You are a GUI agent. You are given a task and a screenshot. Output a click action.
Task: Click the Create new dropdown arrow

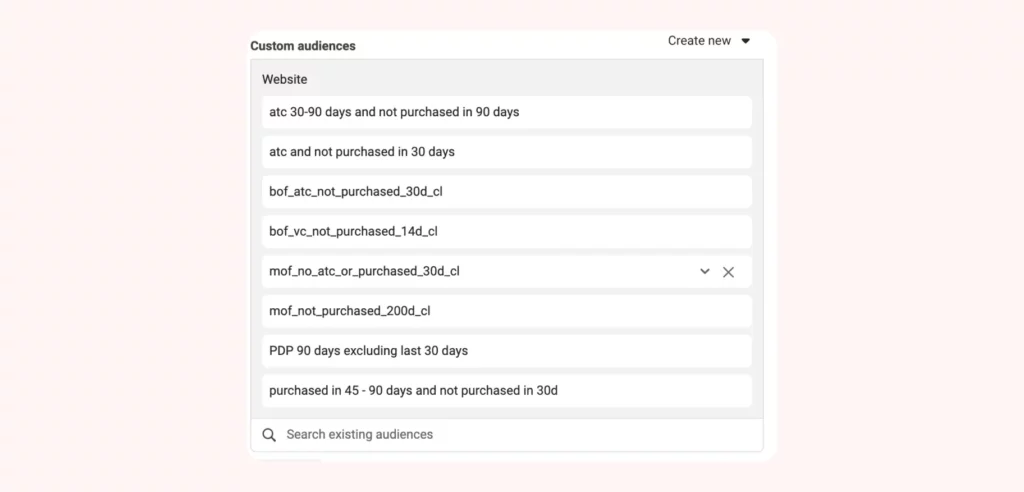[745, 41]
